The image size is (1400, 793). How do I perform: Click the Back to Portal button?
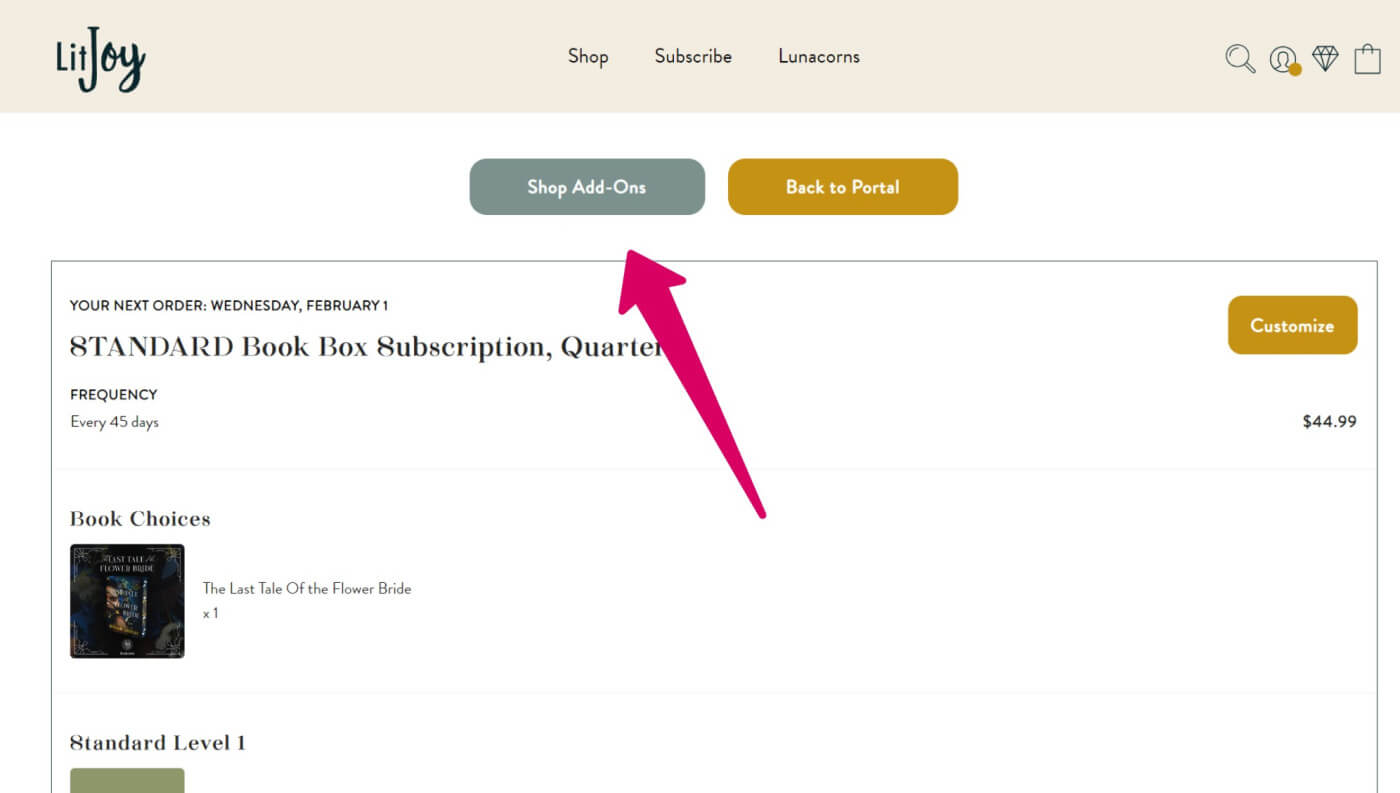843,187
